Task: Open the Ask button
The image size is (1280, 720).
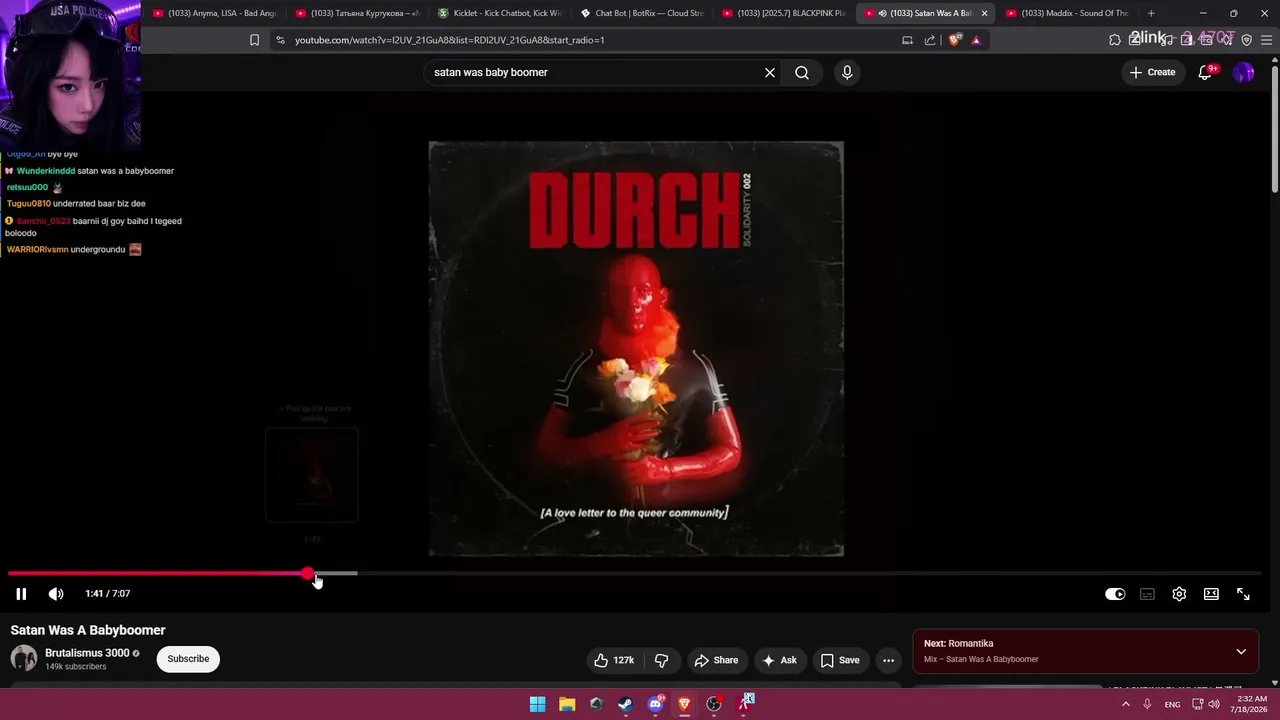Action: (x=779, y=660)
